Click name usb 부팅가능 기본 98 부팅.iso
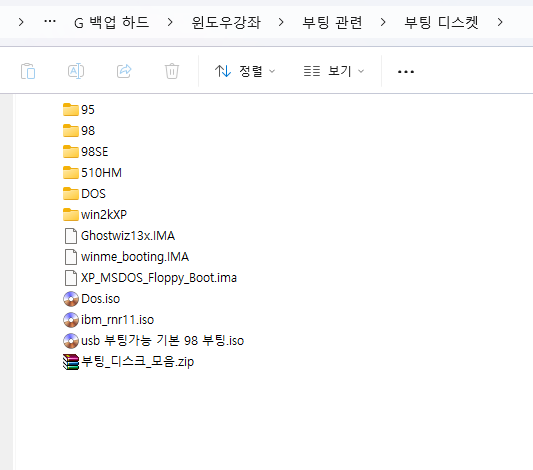This screenshot has height=470, width=533. [162, 341]
